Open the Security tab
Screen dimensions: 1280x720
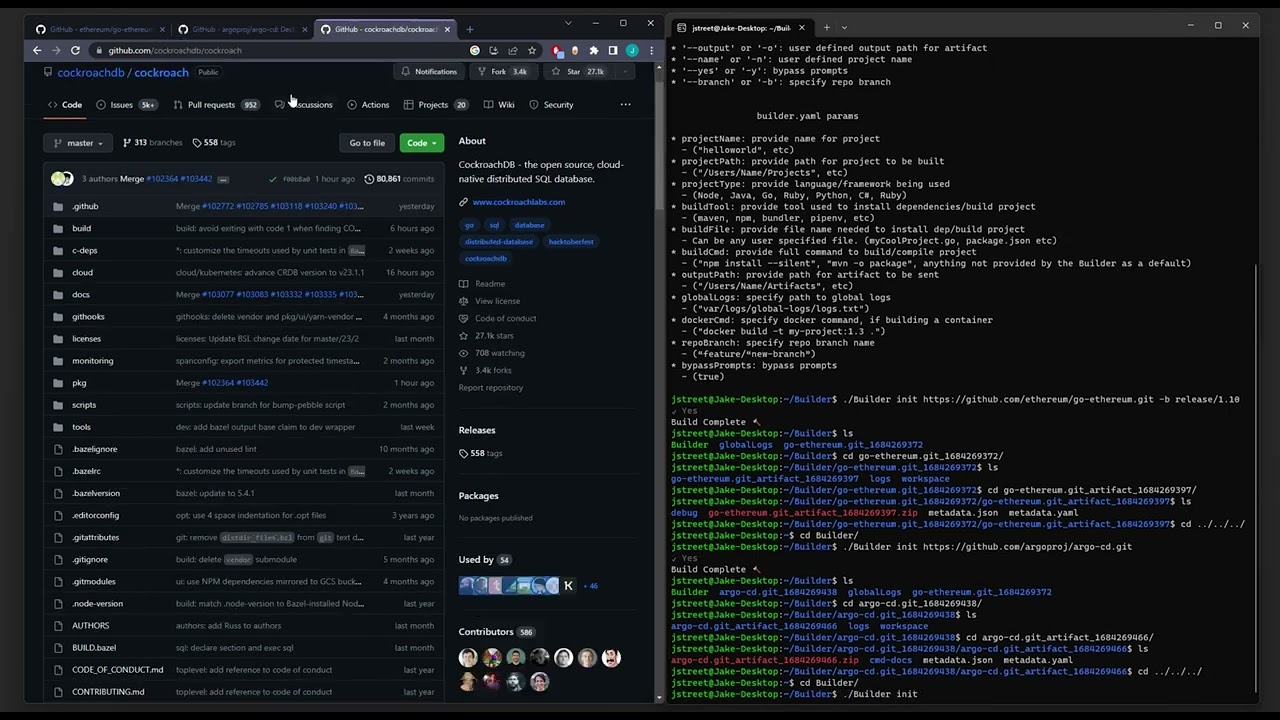(551, 104)
